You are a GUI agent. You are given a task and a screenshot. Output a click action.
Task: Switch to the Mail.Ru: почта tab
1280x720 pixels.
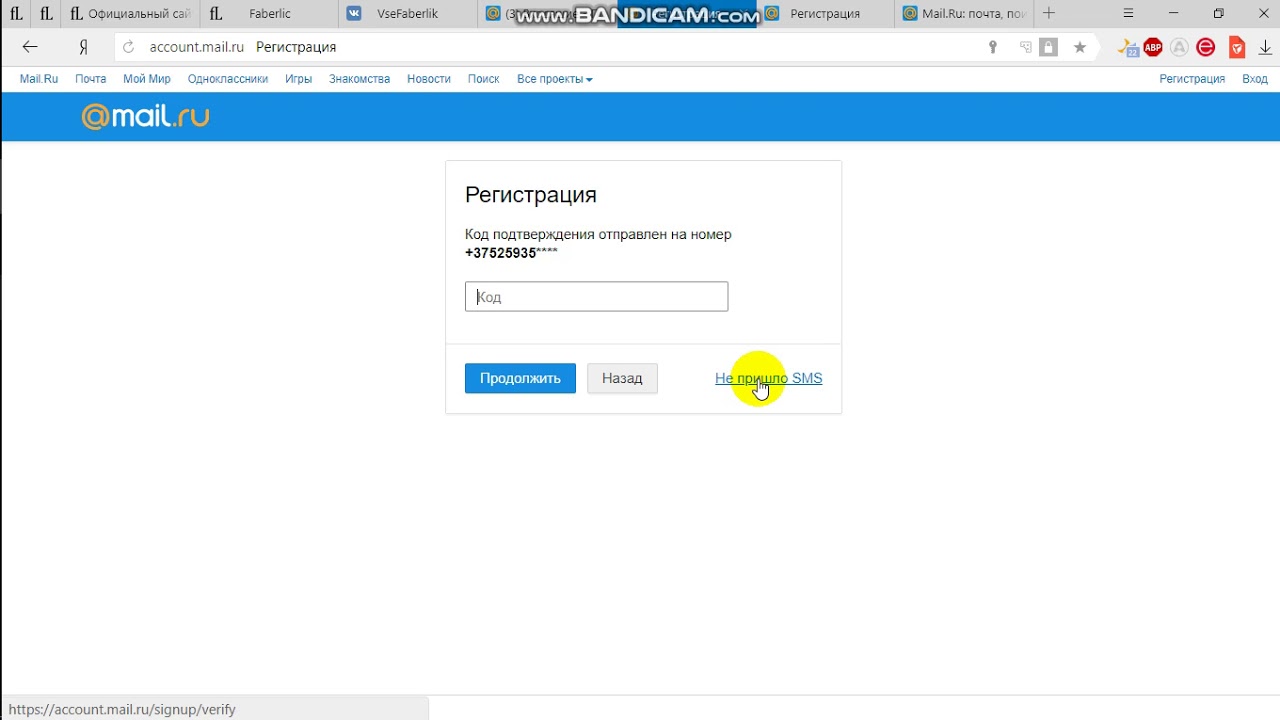pyautogui.click(x=964, y=14)
